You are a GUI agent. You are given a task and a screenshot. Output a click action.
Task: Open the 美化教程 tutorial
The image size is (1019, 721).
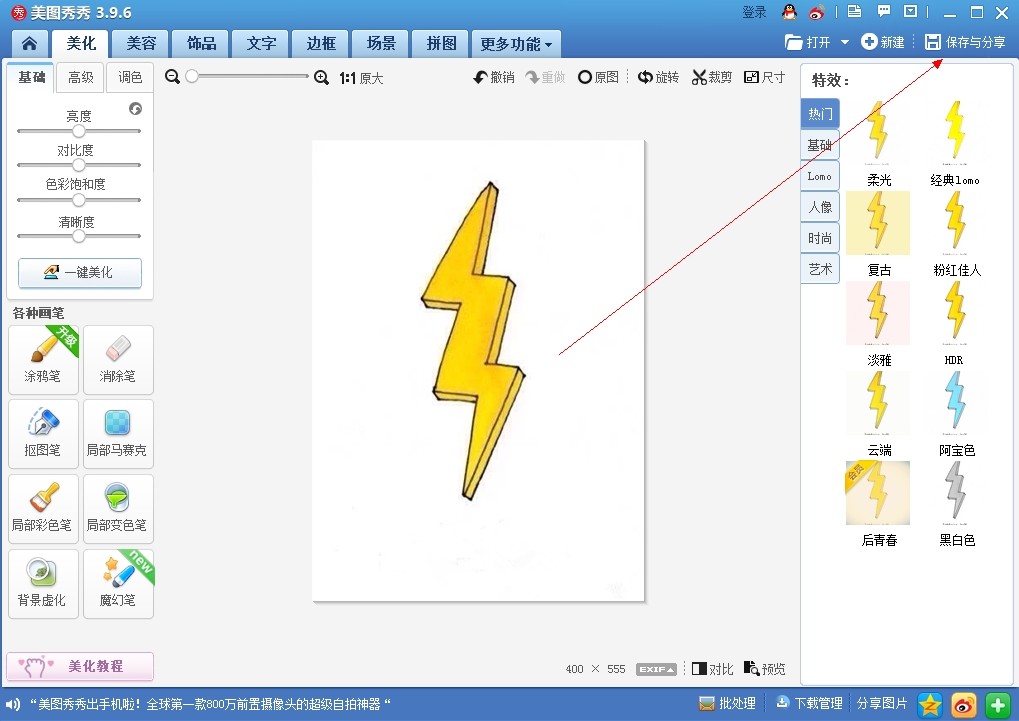pyautogui.click(x=80, y=666)
